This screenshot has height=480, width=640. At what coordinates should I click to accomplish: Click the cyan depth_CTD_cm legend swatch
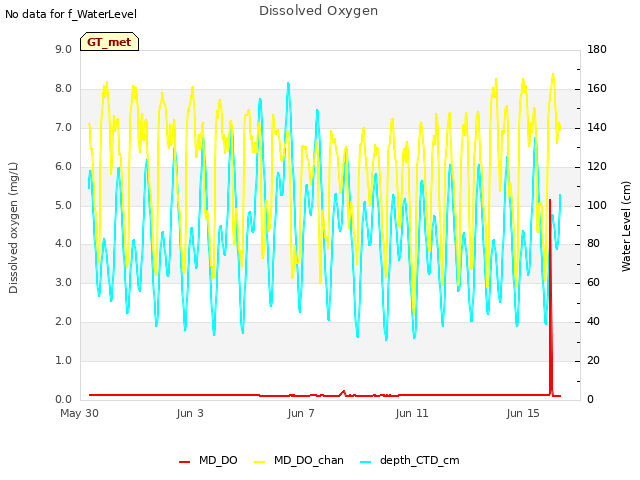pos(366,462)
